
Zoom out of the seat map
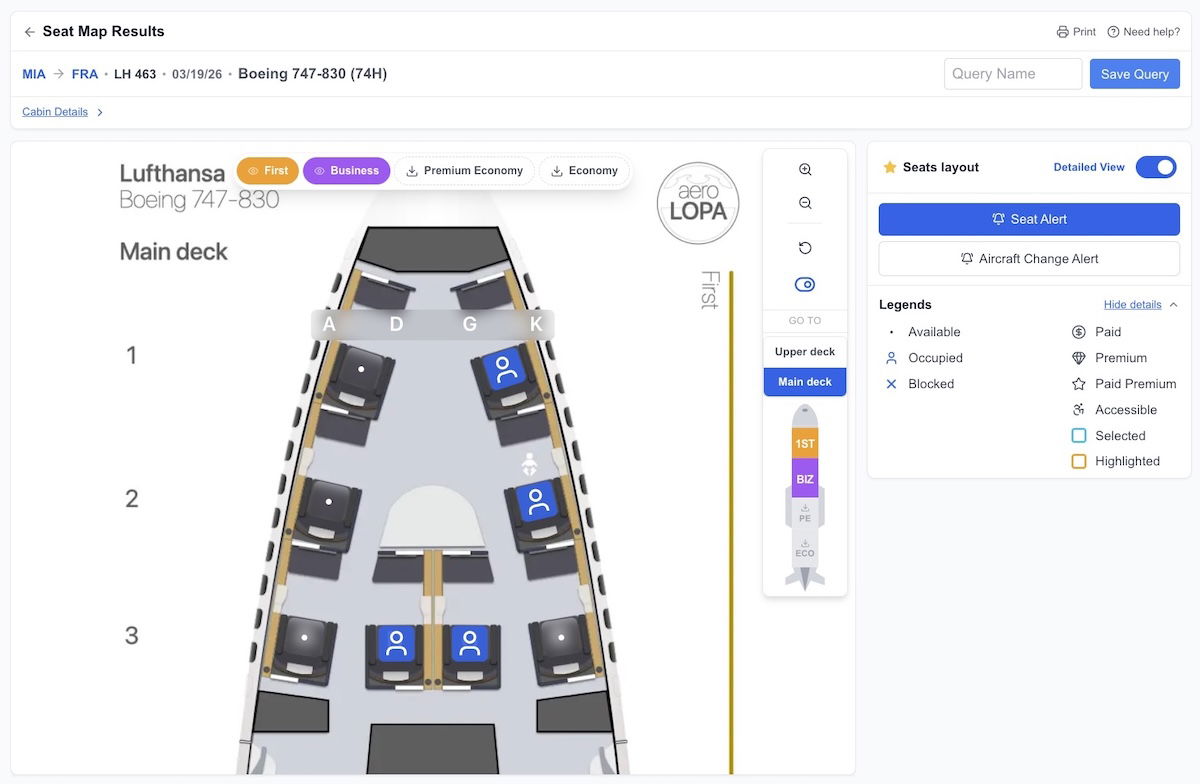[x=805, y=203]
